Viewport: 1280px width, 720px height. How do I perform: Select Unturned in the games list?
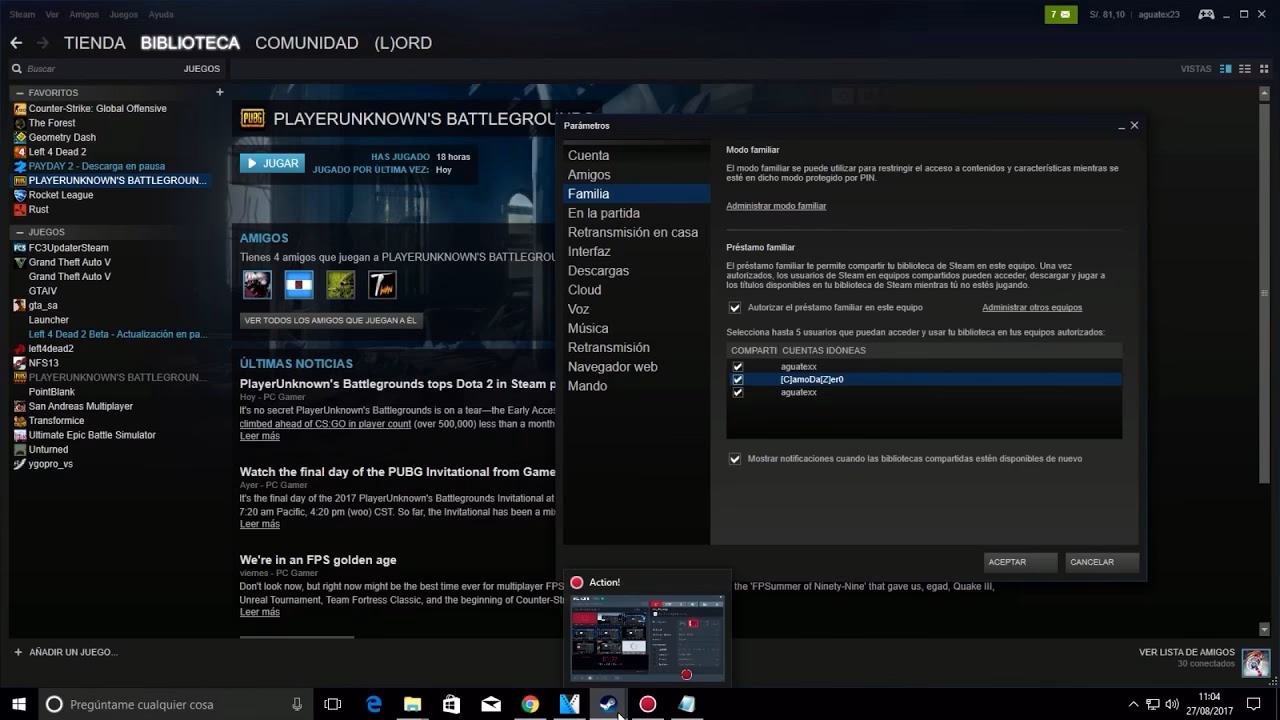coord(48,450)
